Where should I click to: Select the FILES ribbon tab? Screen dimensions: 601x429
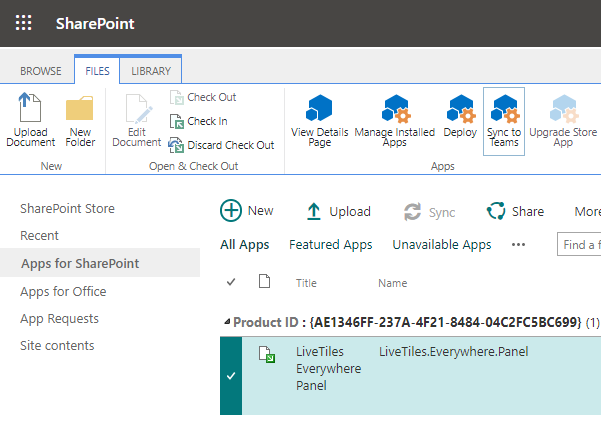(97, 71)
